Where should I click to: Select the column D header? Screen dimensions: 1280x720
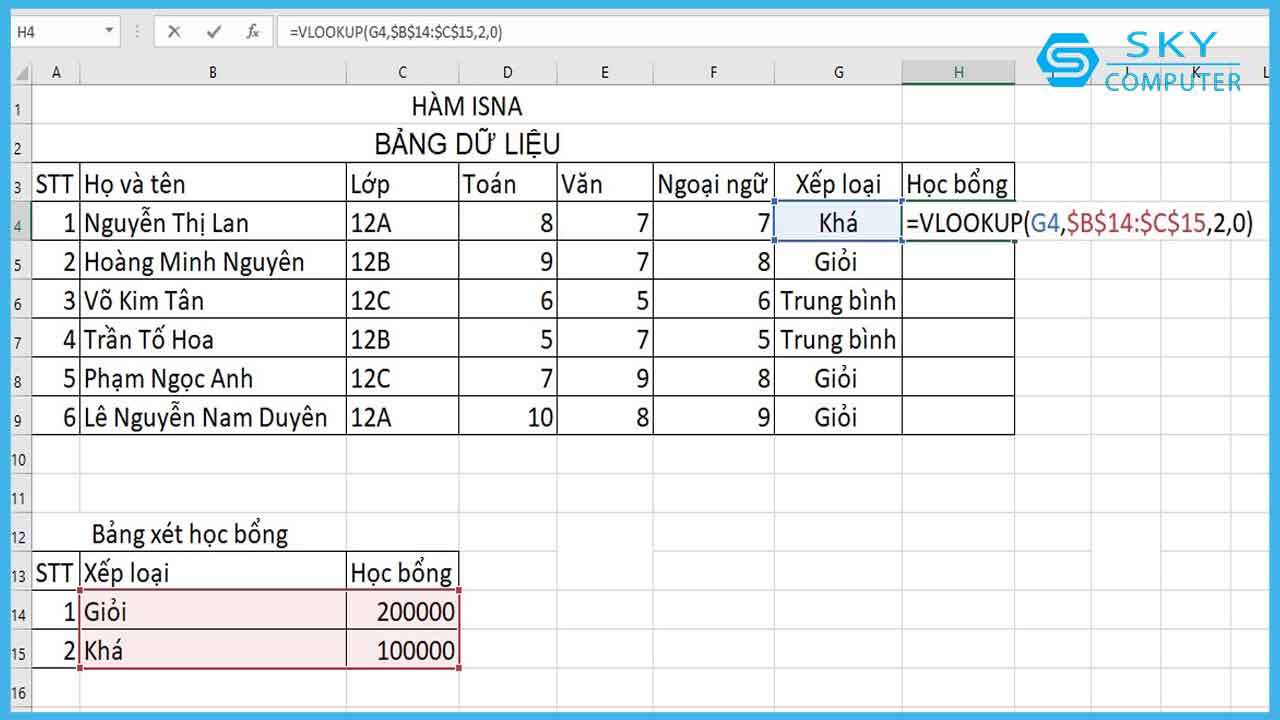click(508, 72)
